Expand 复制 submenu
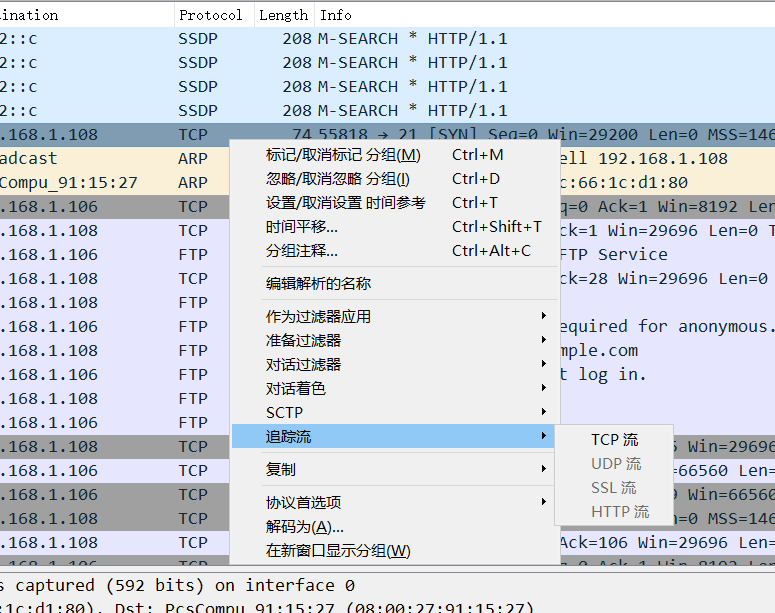The height and width of the screenshot is (613, 775). click(394, 469)
